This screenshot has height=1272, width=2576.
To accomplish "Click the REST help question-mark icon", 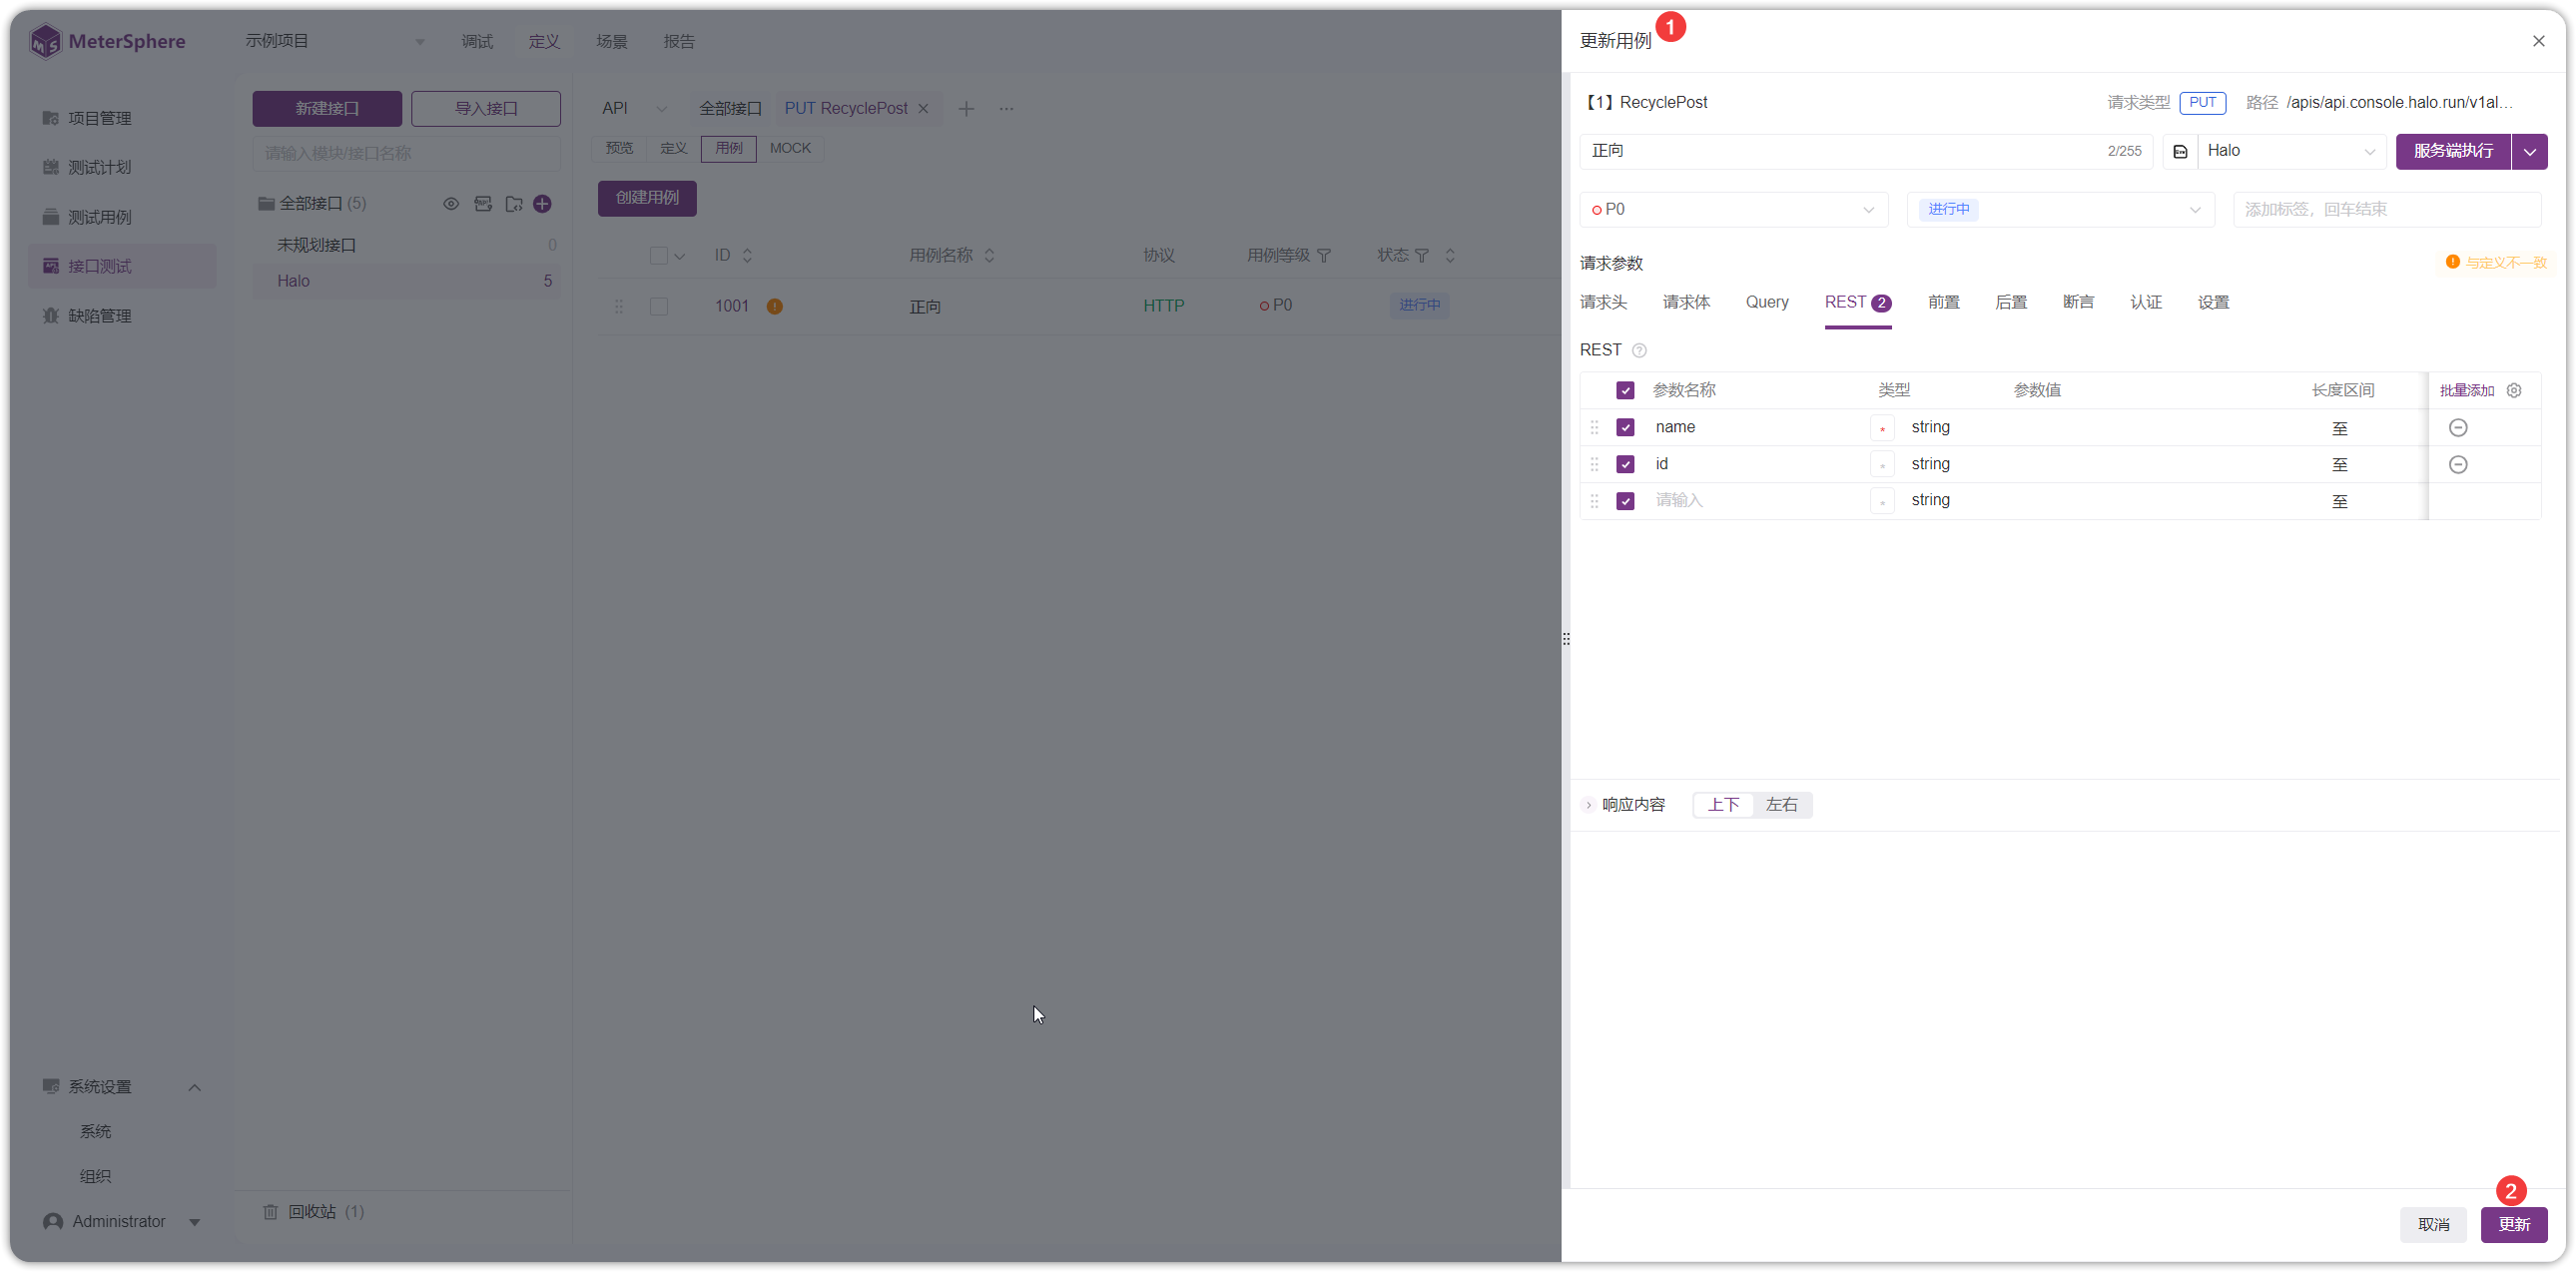I will click(x=1639, y=350).
